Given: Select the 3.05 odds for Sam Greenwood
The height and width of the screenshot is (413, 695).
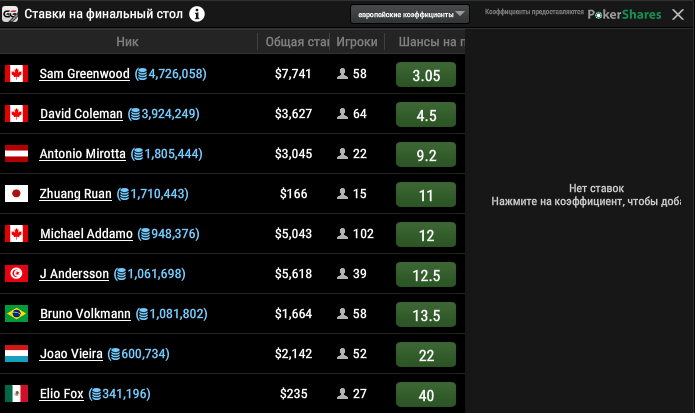Looking at the screenshot, I should coord(426,75).
